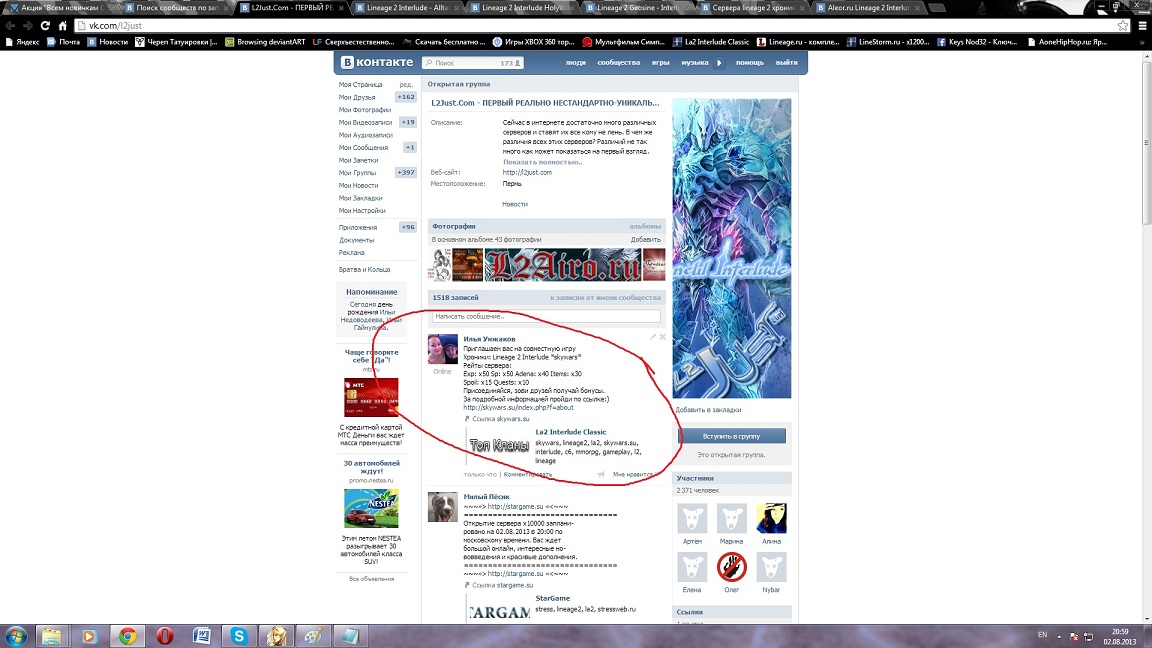Switch to Lineage 2 Interlude - Altta tab
Image resolution: width=1152 pixels, height=648 pixels.
tap(407, 8)
